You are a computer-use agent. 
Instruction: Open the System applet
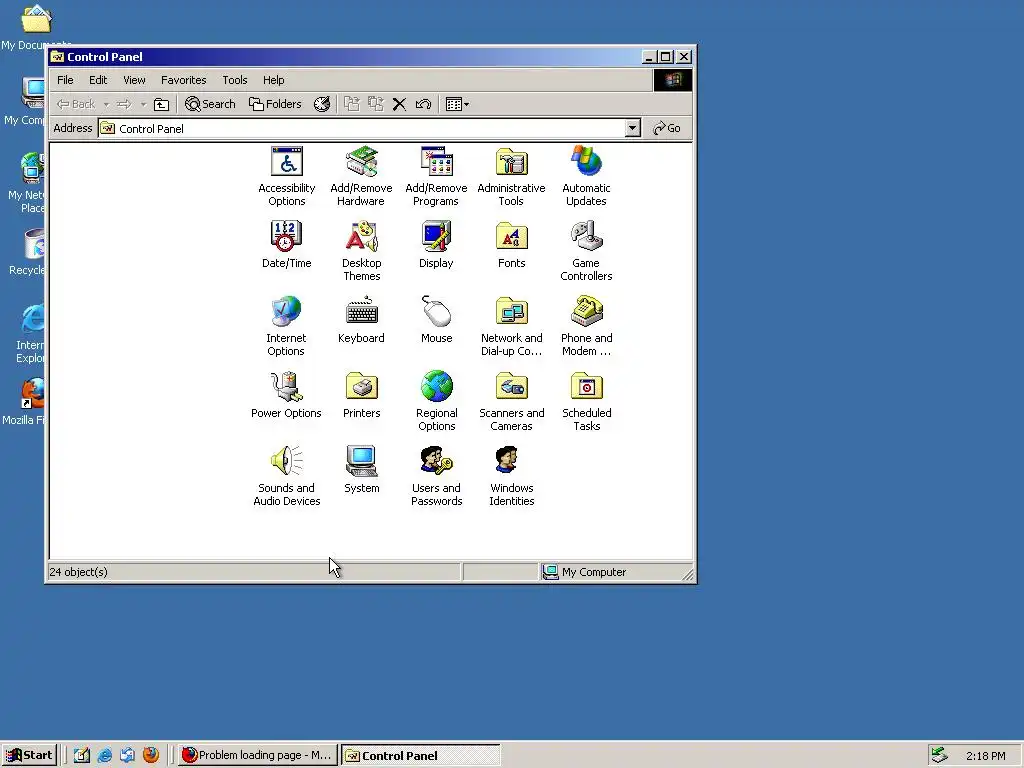tap(361, 470)
